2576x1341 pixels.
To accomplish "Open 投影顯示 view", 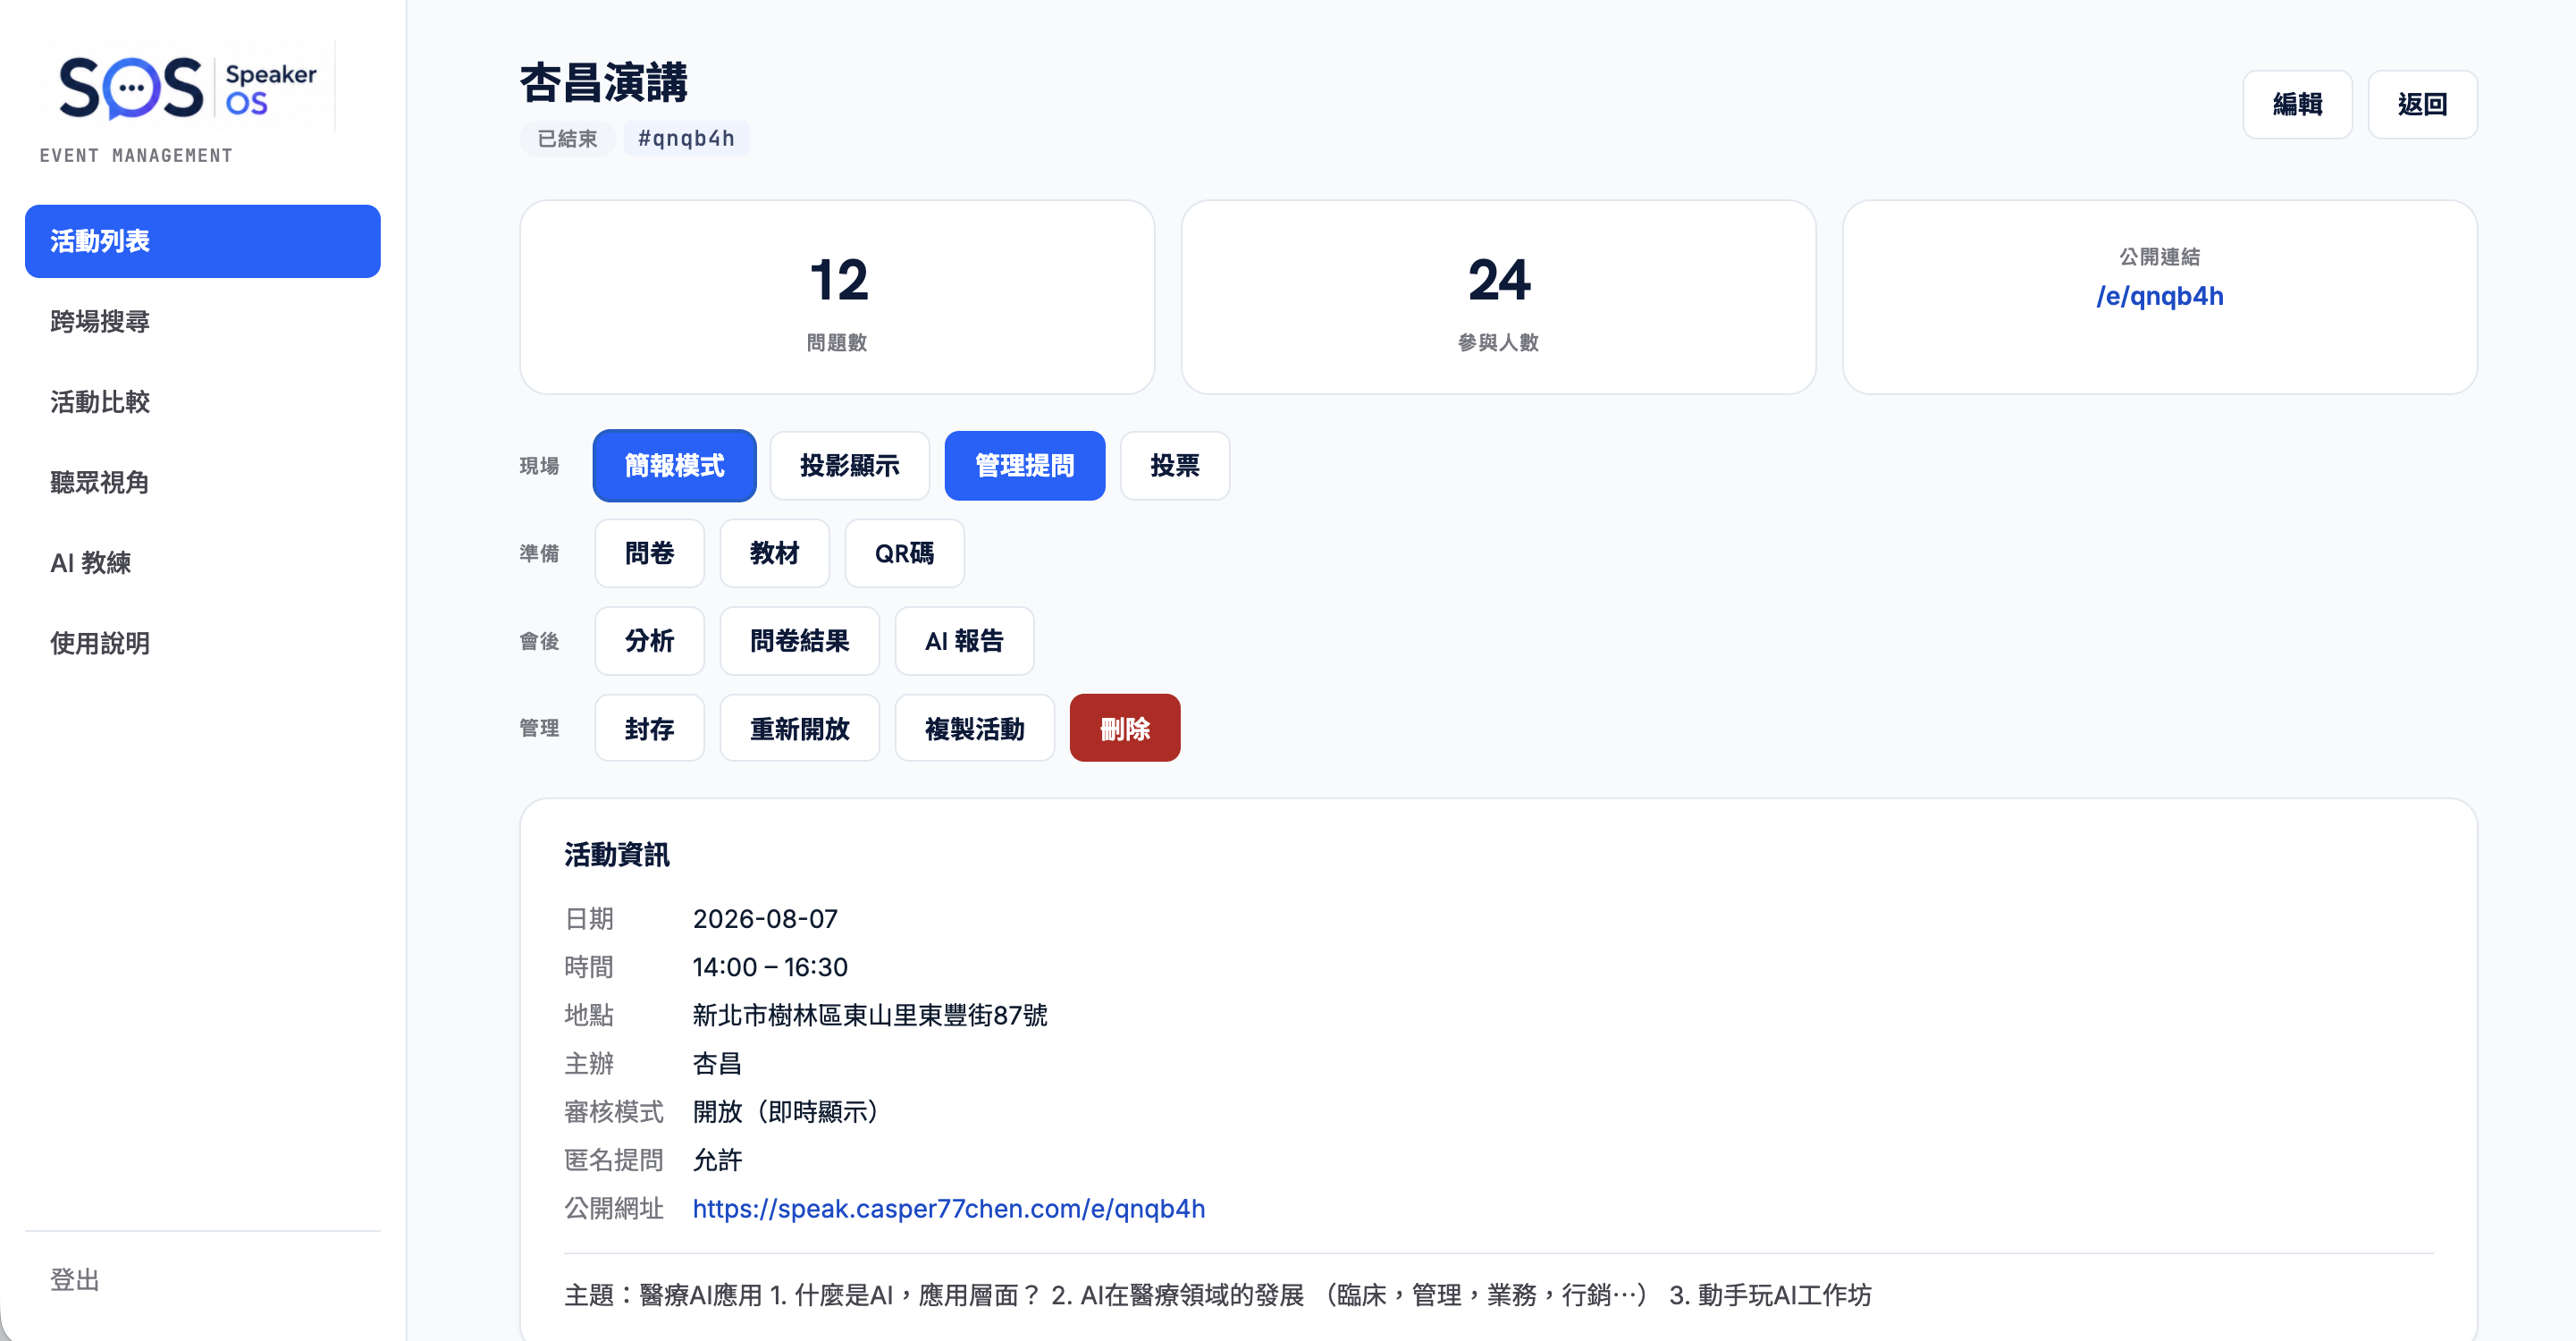I will point(849,466).
